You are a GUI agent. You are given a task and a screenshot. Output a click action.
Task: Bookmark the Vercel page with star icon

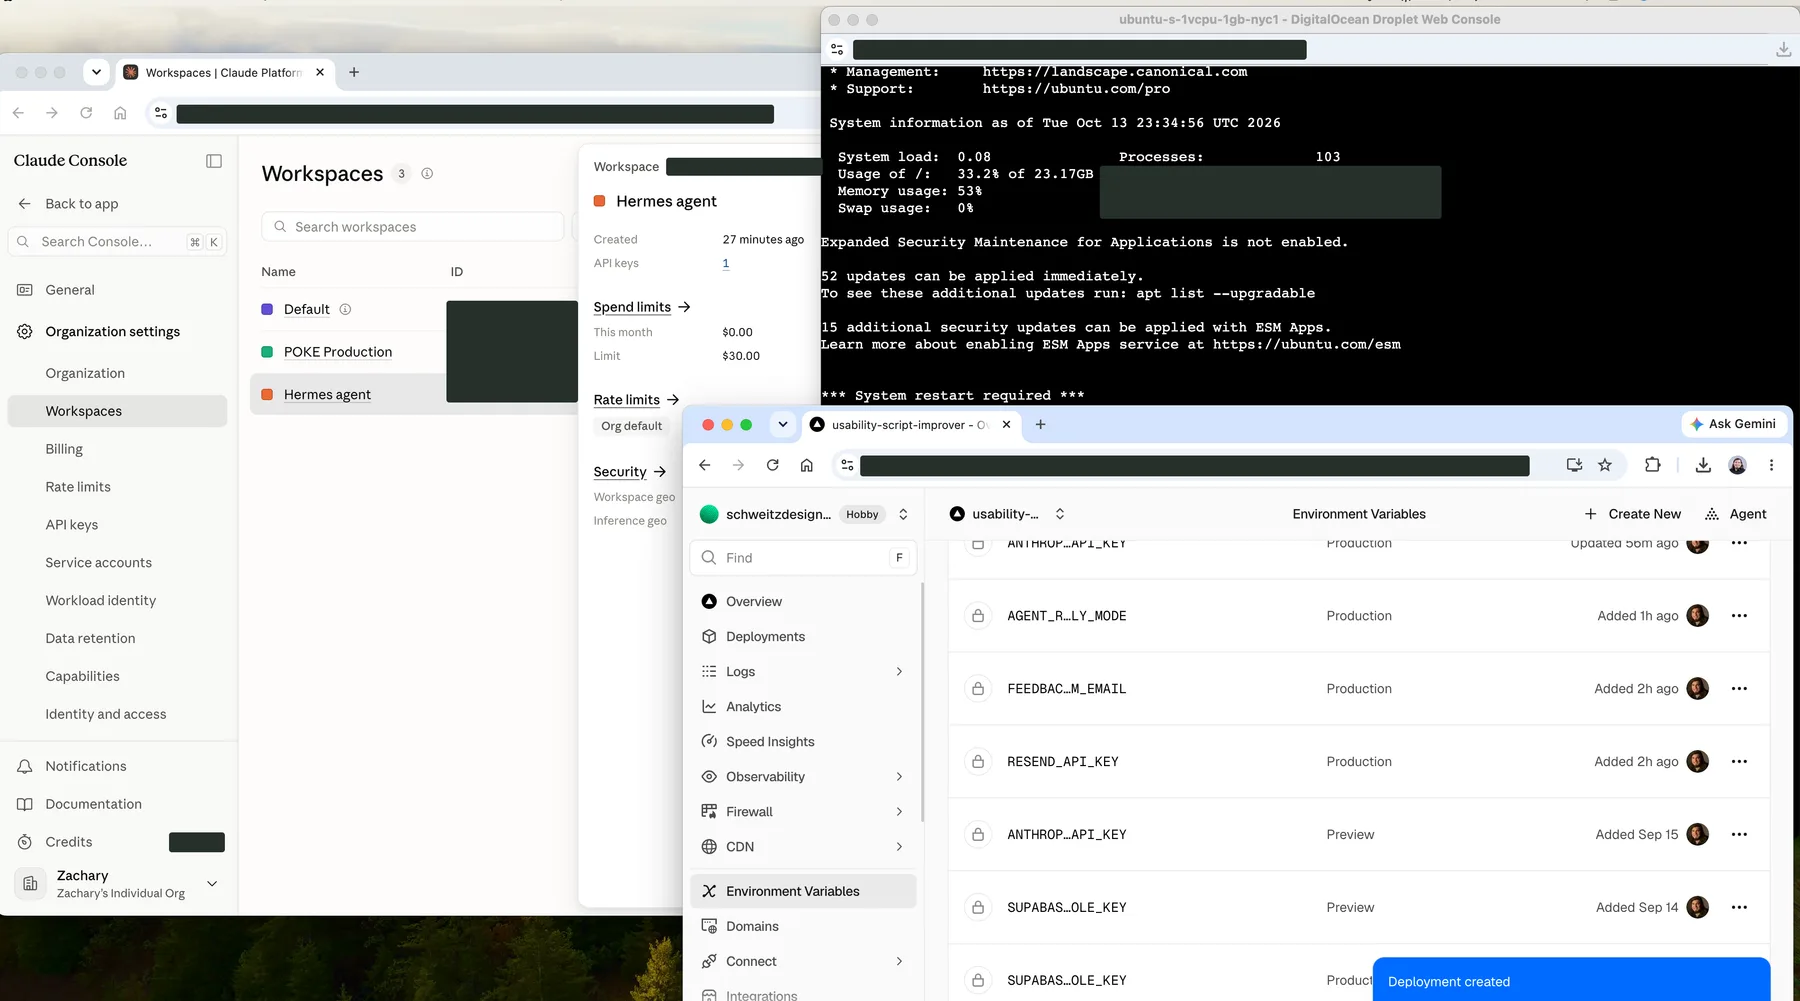click(1605, 465)
